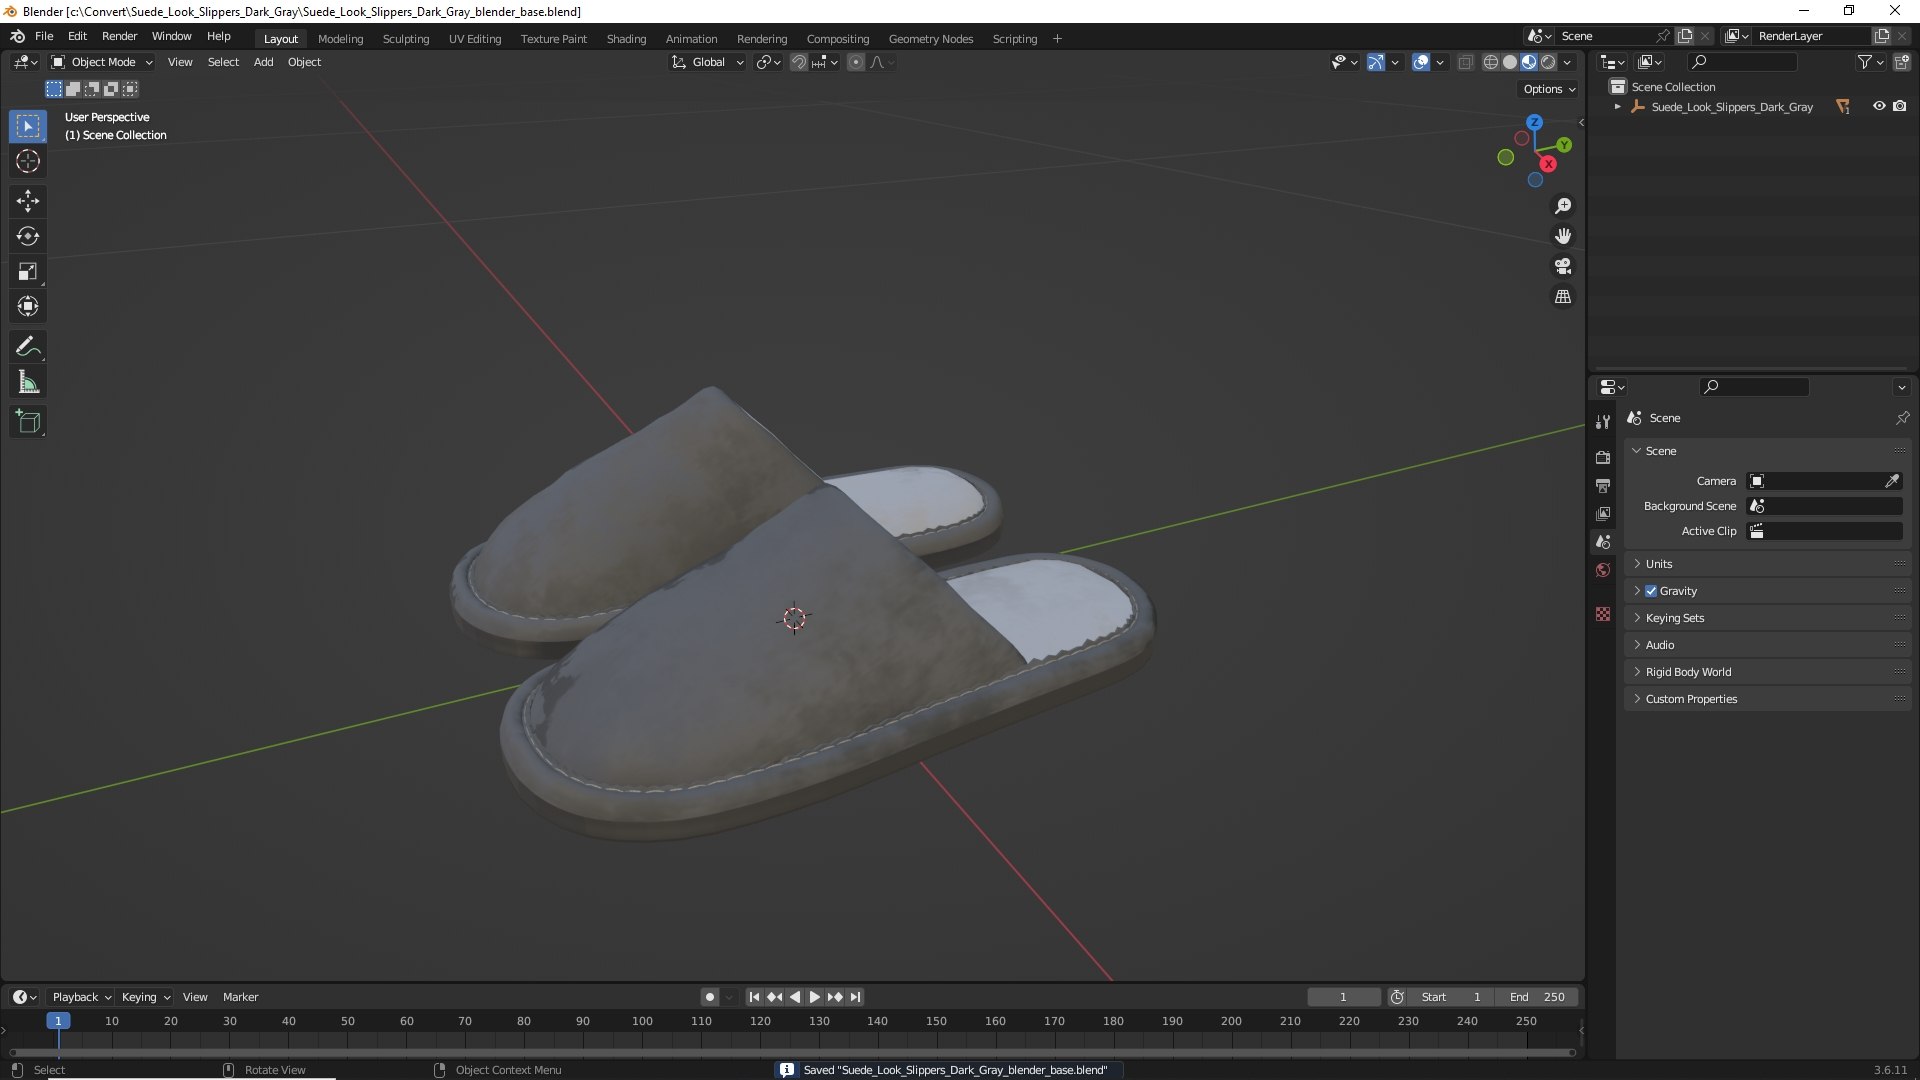Viewport: 1920px width, 1080px height.
Task: Switch to wireframe shading mode
Action: [x=1490, y=62]
